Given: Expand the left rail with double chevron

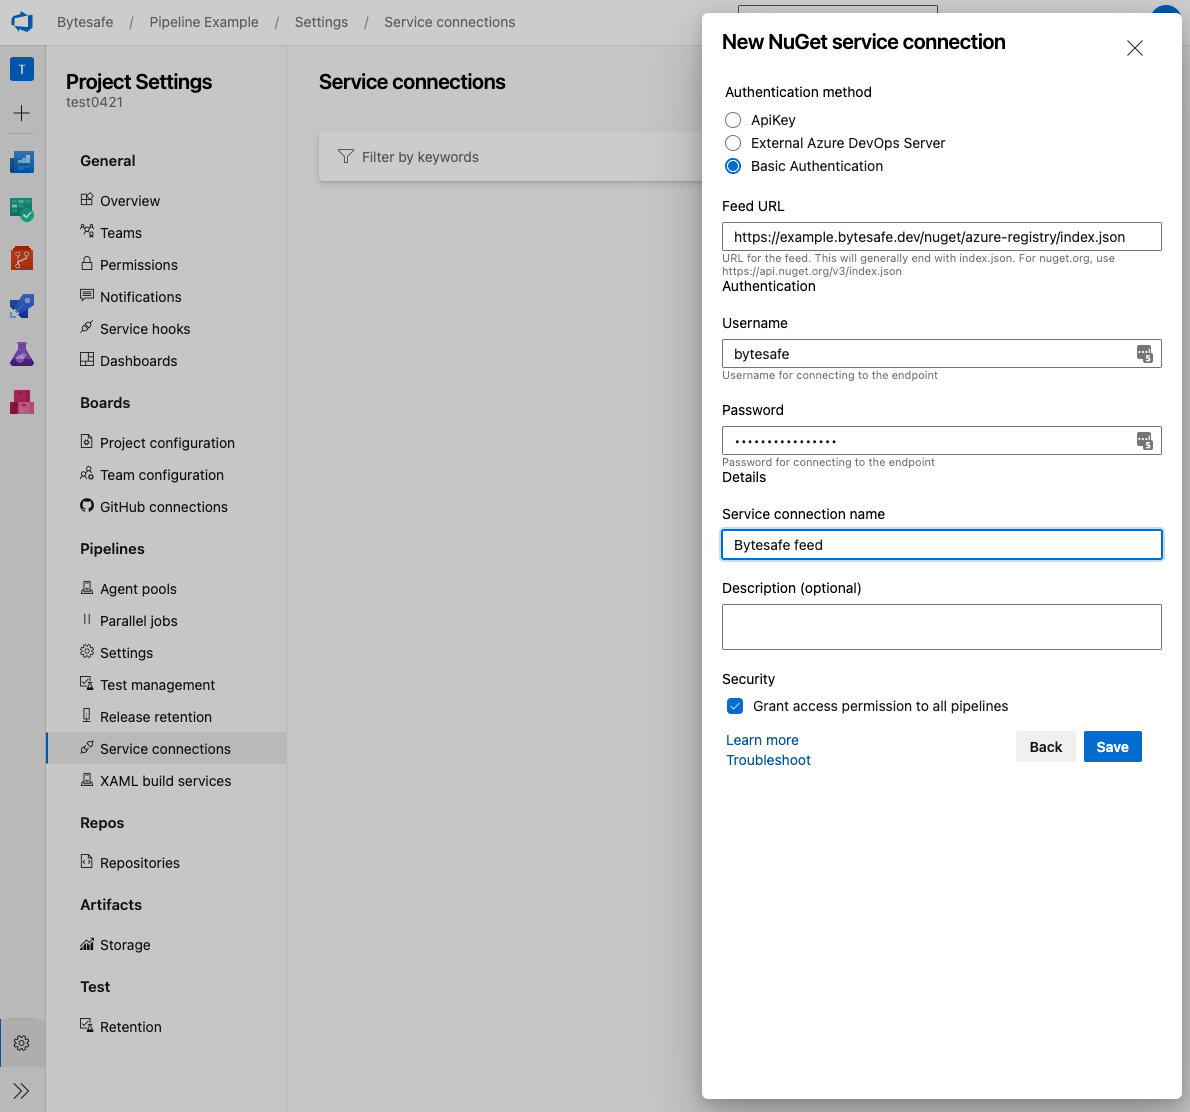Looking at the screenshot, I should (x=22, y=1091).
